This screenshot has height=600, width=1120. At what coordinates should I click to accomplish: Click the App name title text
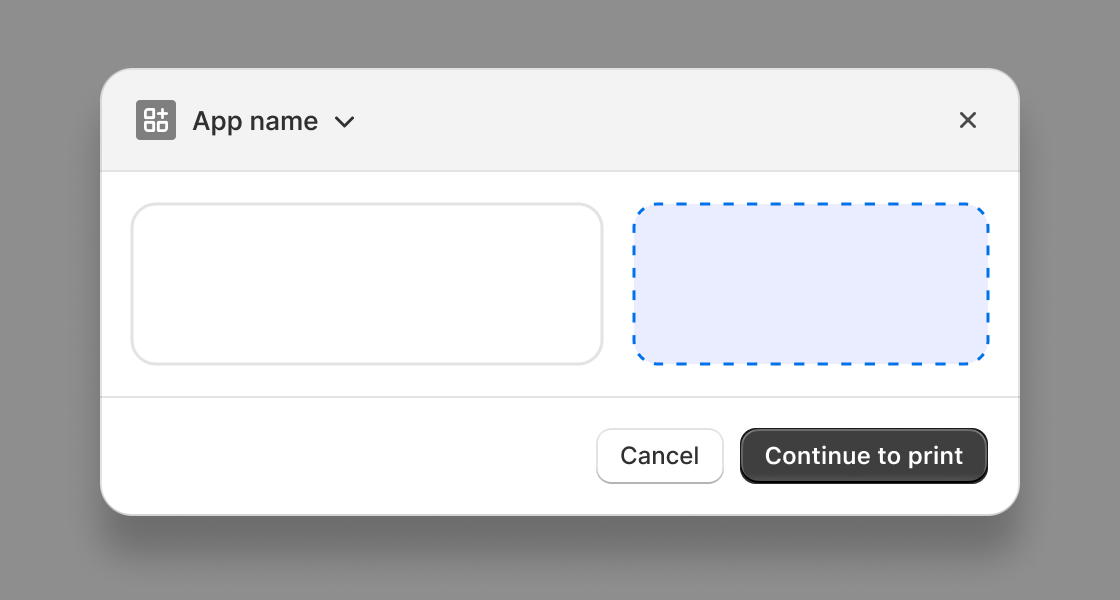[255, 121]
